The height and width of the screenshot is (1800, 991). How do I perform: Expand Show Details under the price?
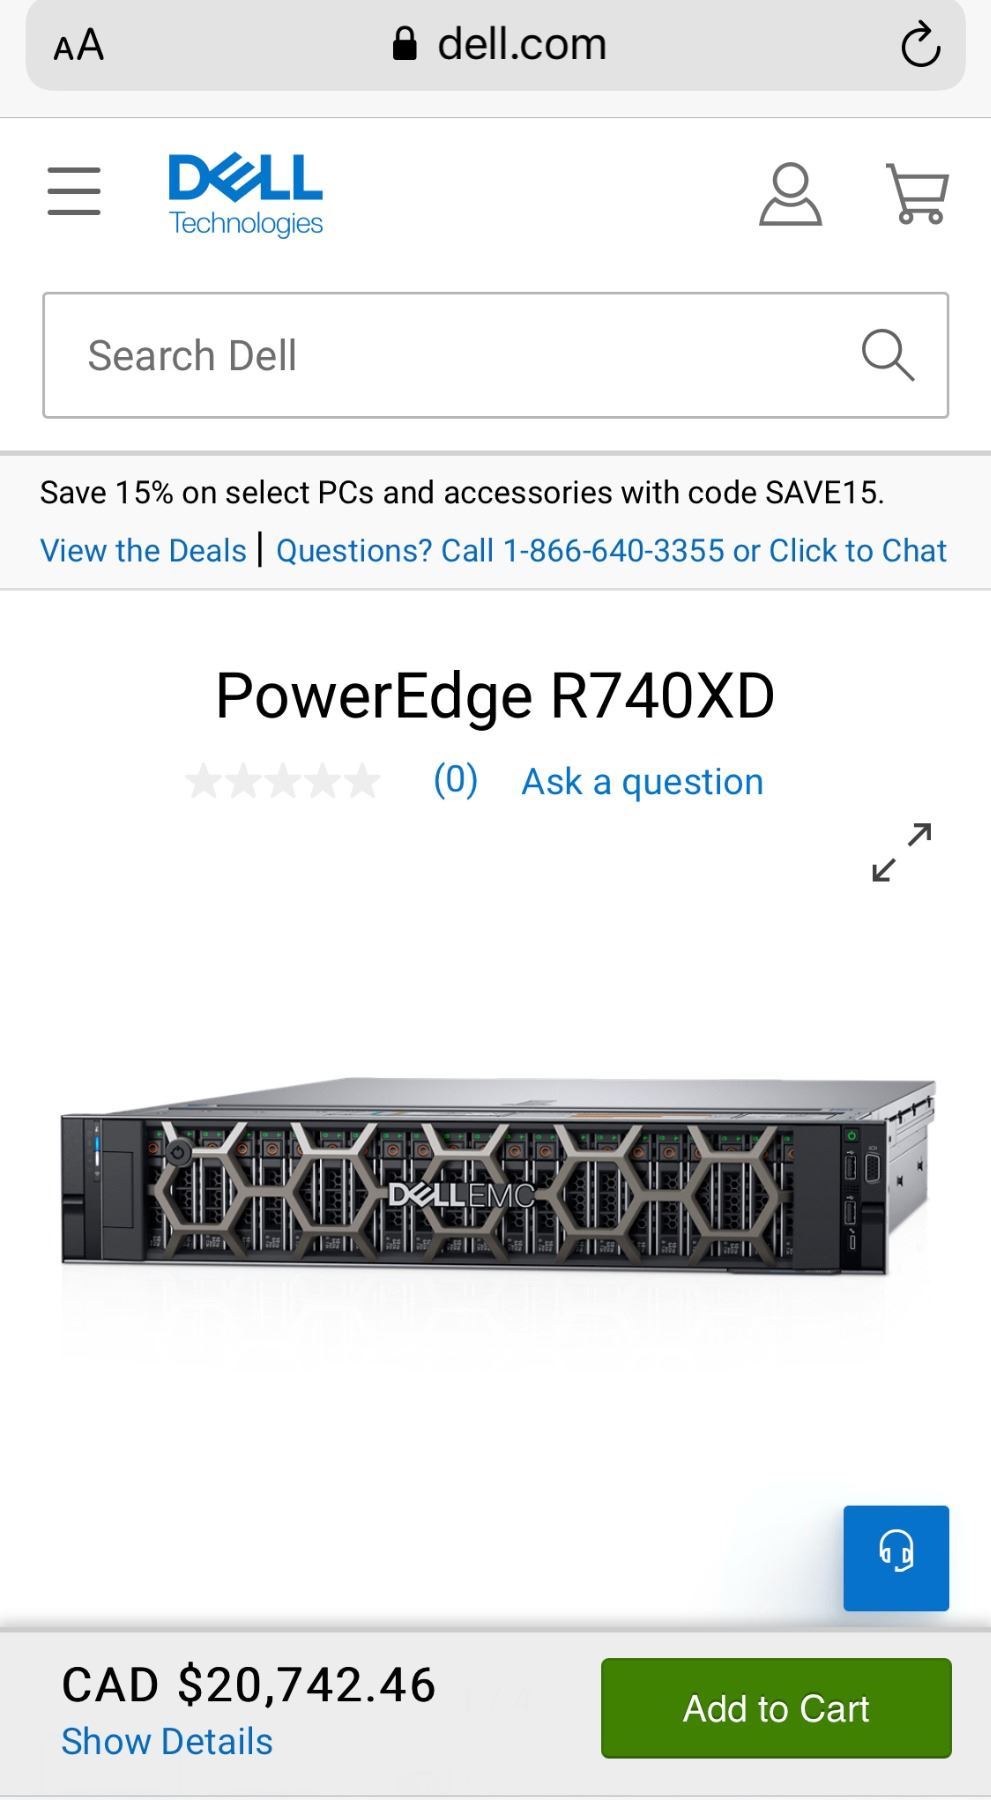(x=167, y=1741)
